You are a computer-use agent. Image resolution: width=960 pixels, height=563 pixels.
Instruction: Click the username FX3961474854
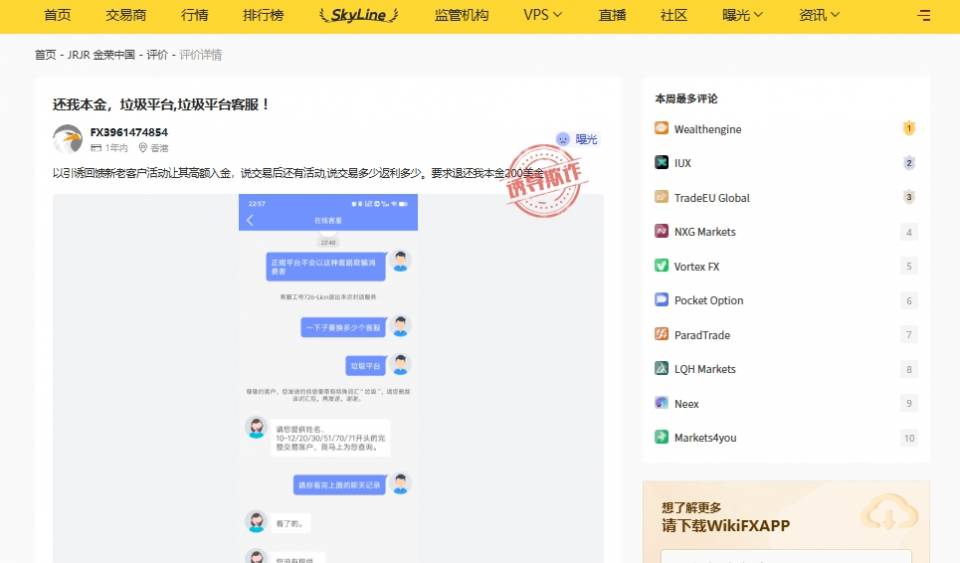129,132
